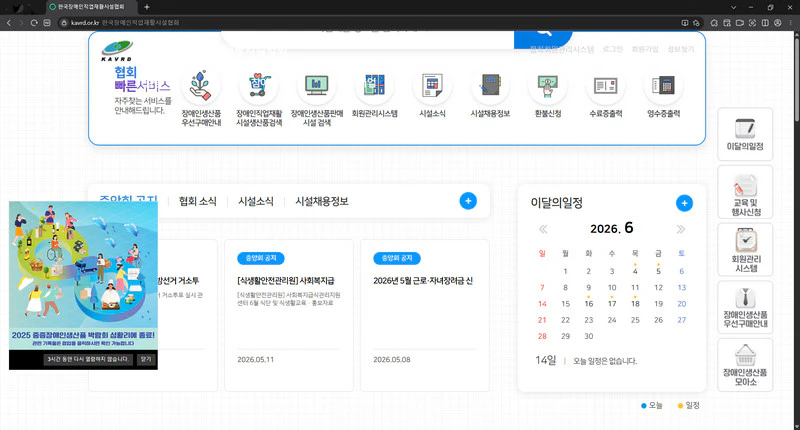
Task: Open [식생활안전관리원] 사회복지급 notice
Action: pyautogui.click(x=286, y=281)
